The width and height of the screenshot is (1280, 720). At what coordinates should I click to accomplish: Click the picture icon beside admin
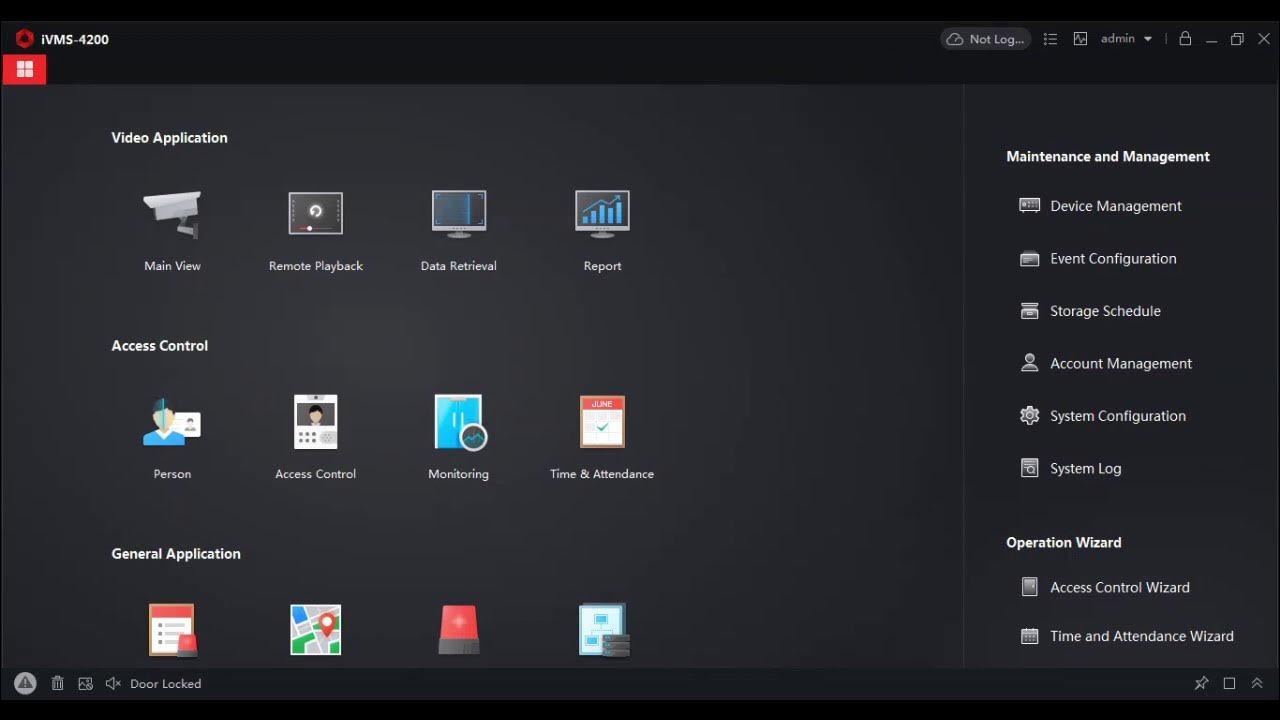click(x=1080, y=39)
